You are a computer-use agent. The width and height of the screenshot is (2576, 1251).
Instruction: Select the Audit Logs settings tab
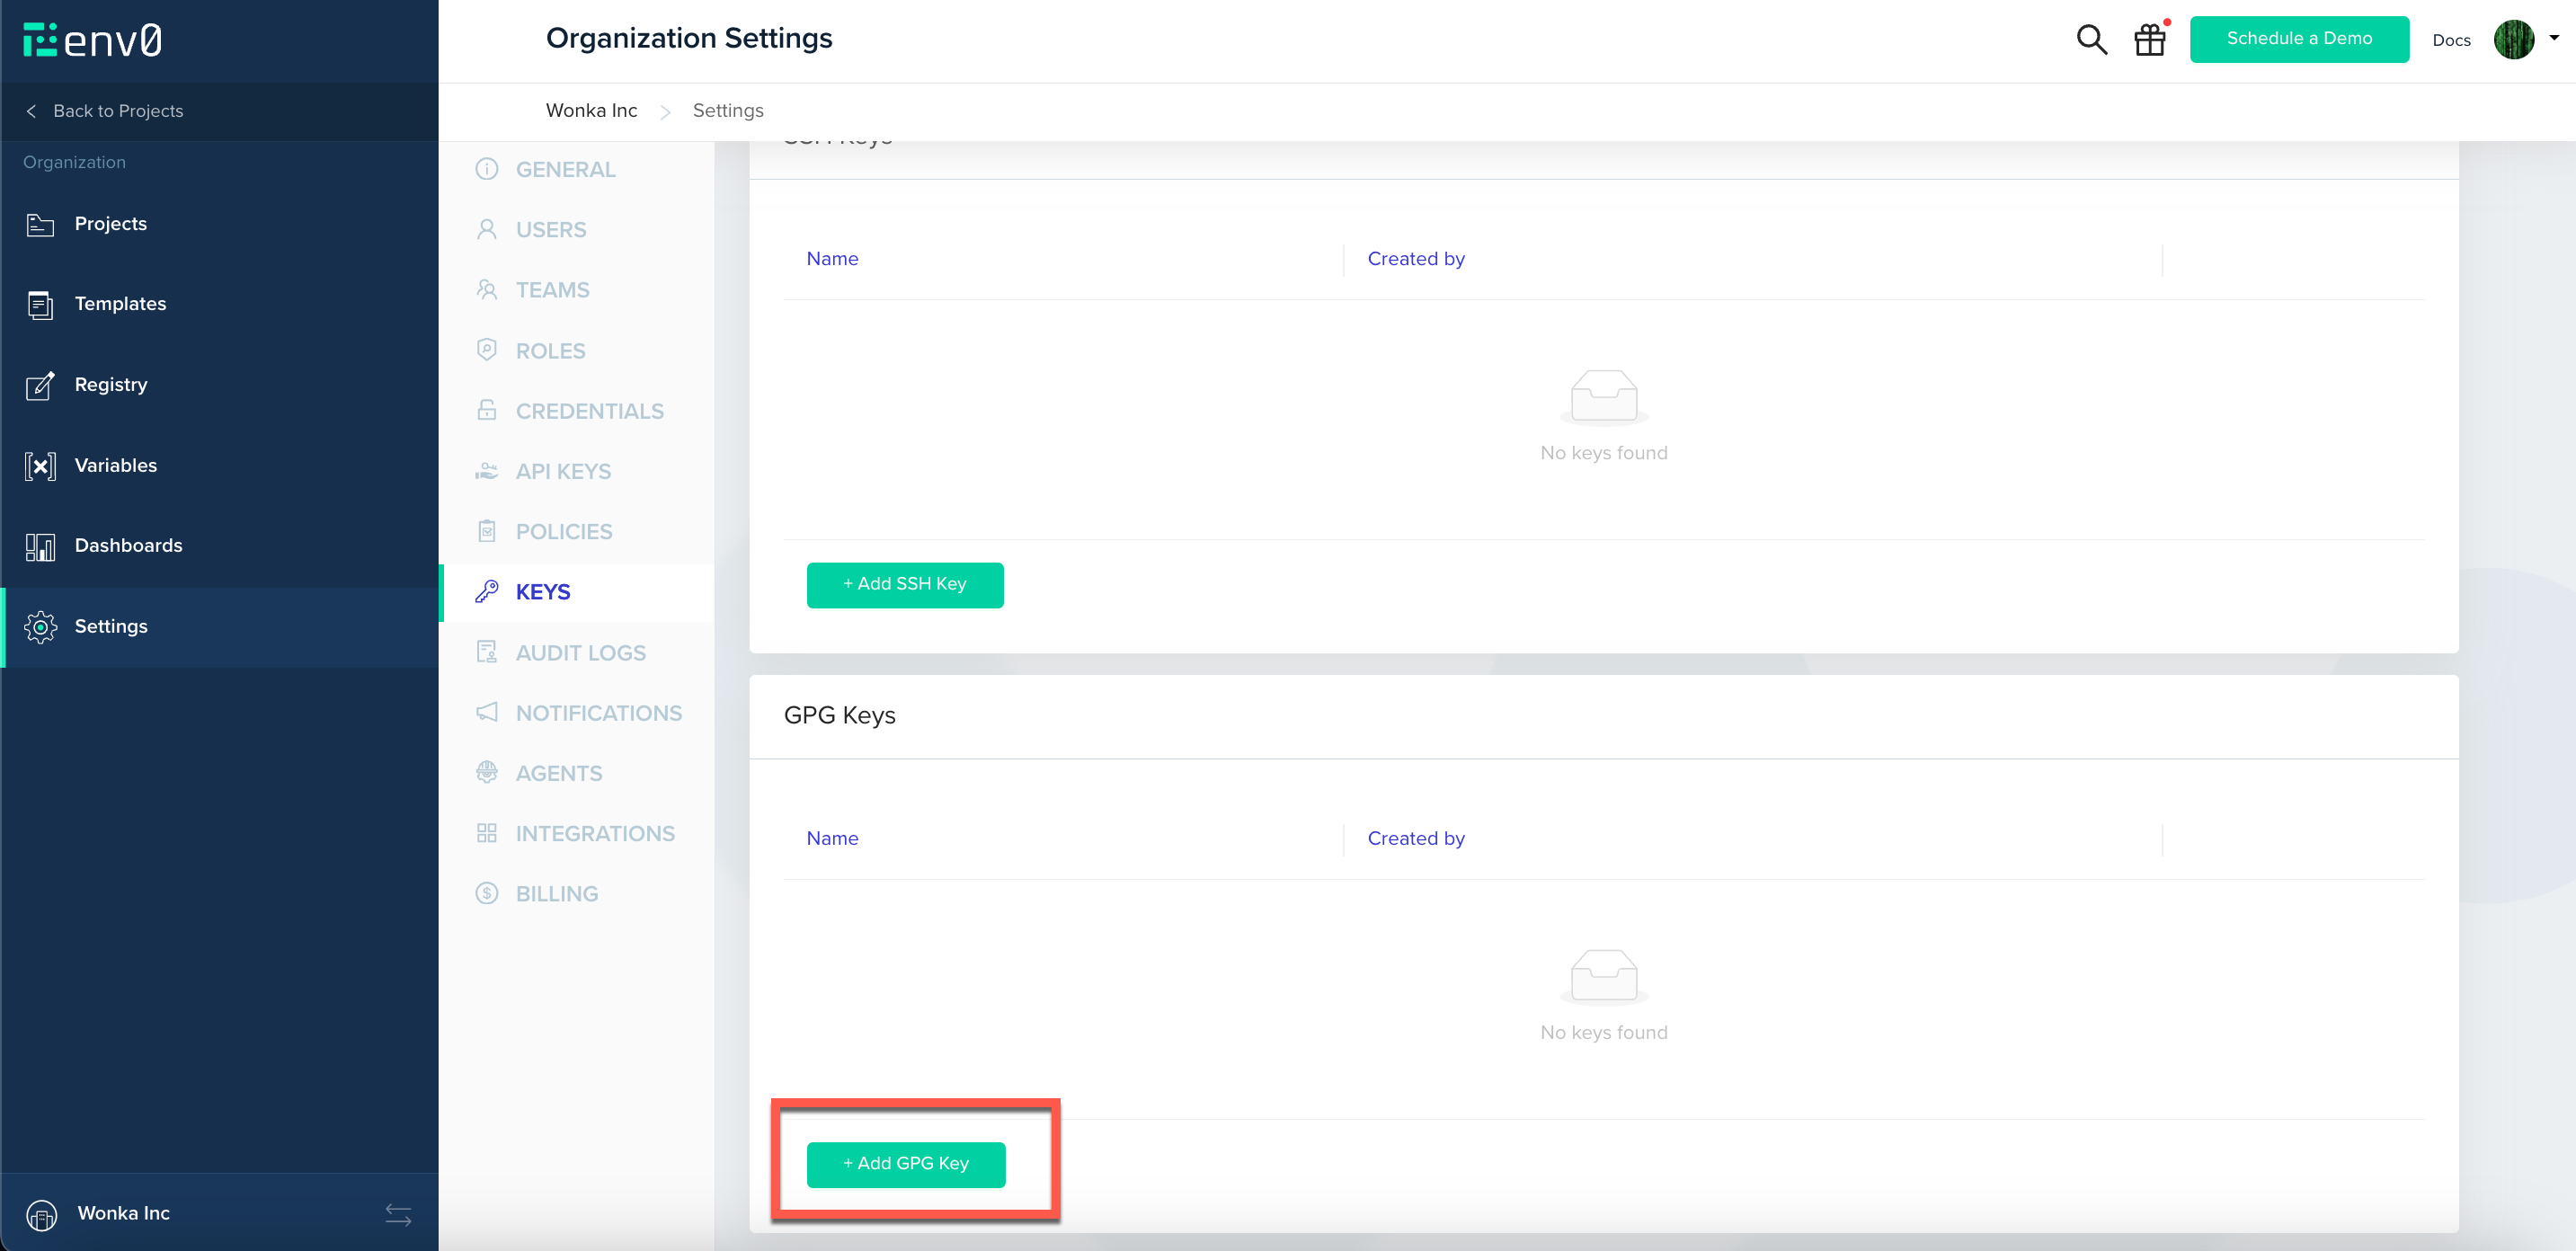click(580, 653)
